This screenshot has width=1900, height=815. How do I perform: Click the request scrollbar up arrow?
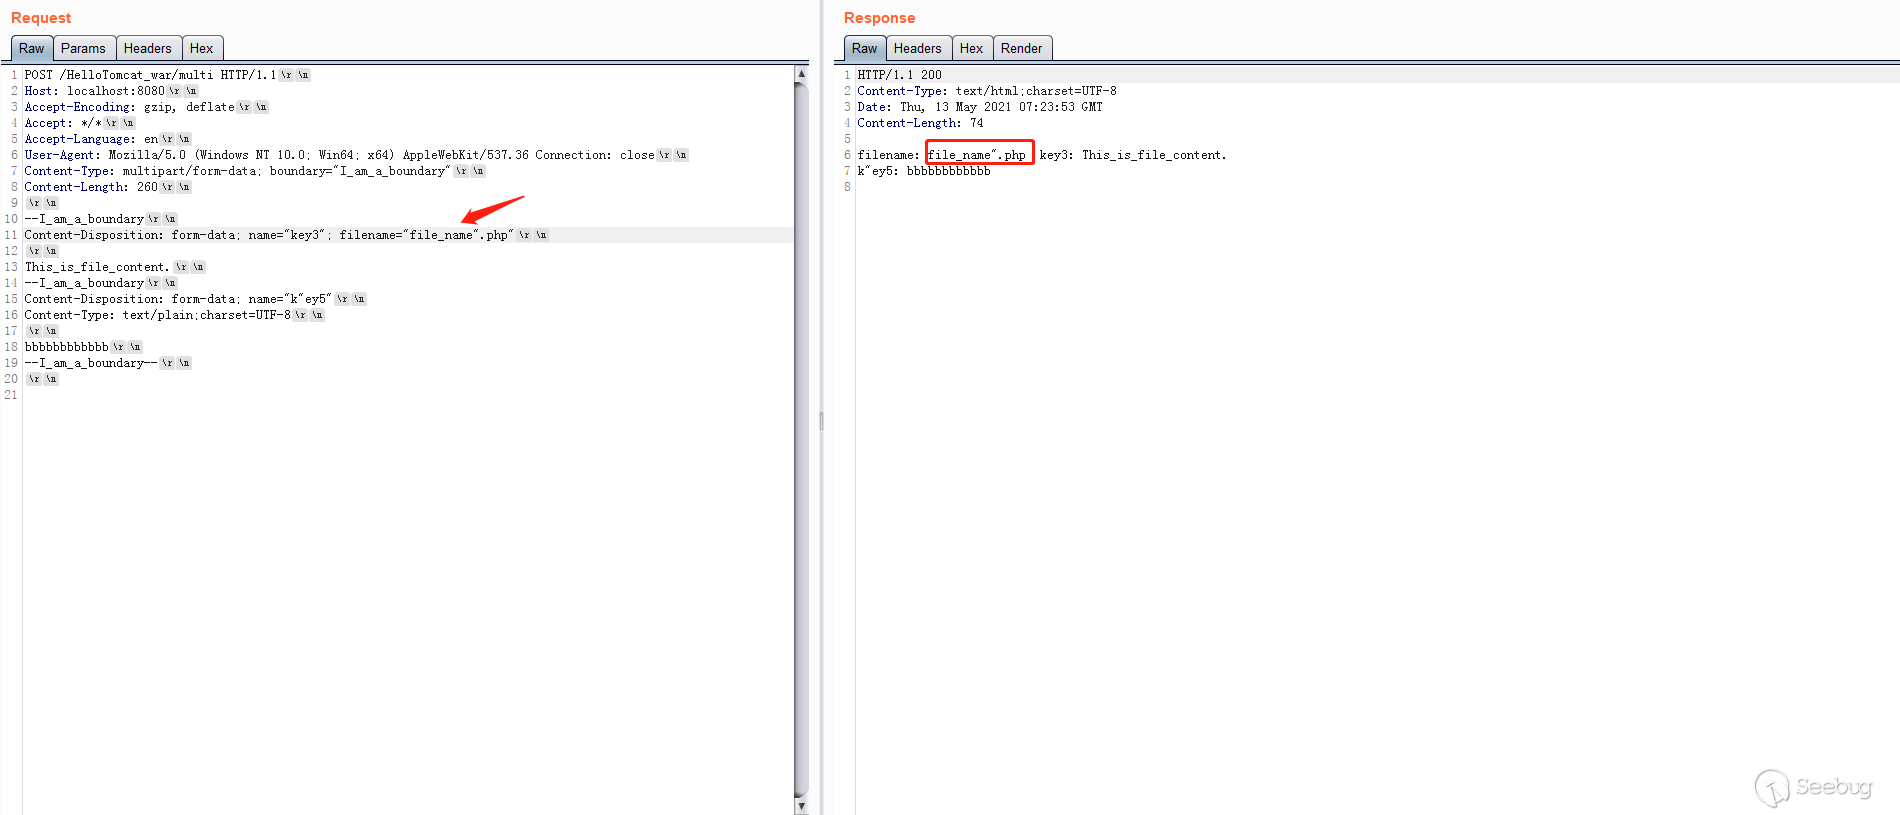coord(801,74)
